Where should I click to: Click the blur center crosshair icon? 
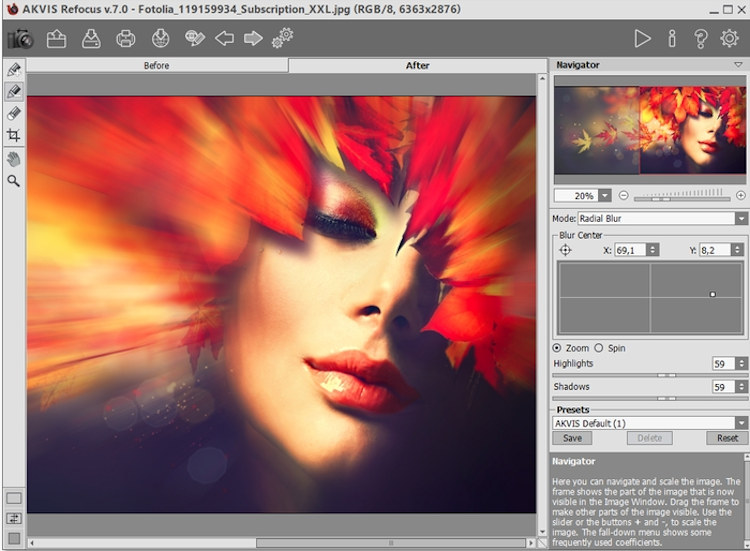click(x=565, y=249)
